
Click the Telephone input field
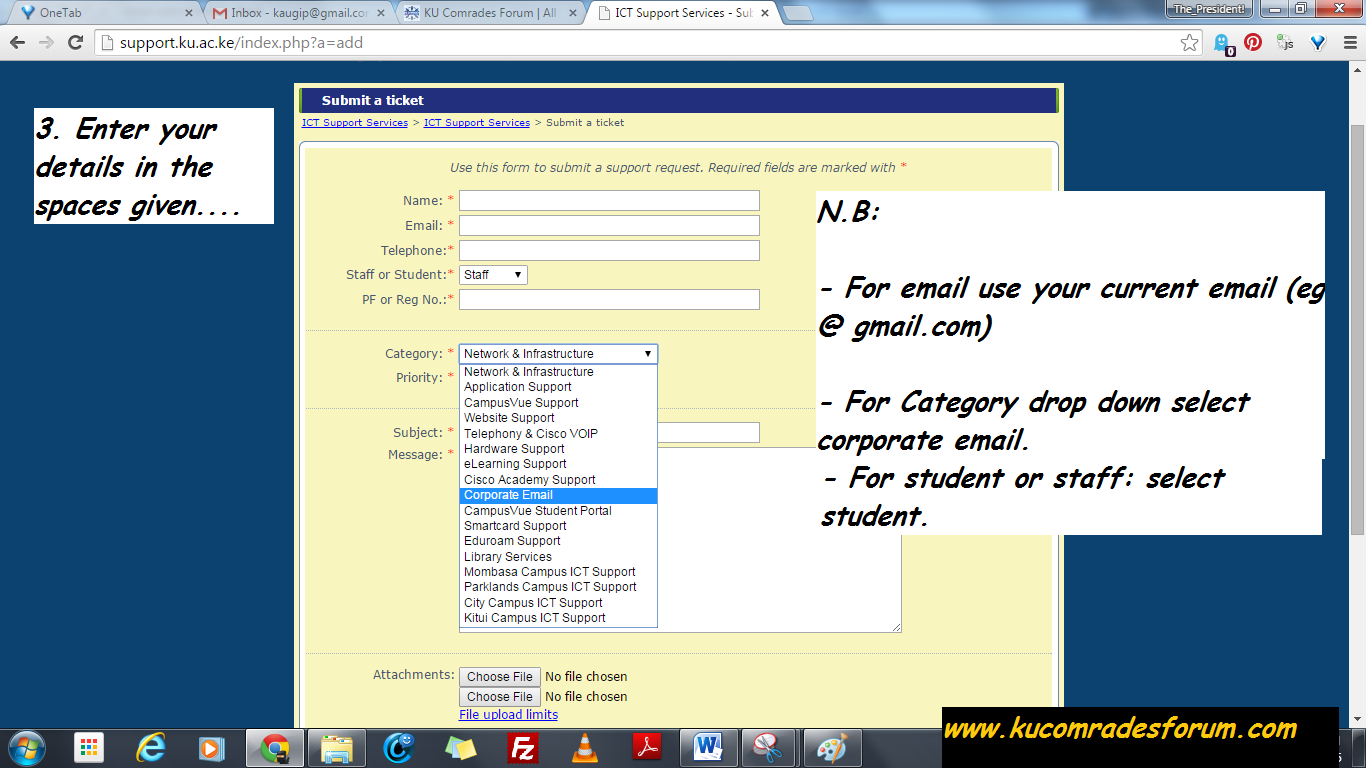click(609, 251)
